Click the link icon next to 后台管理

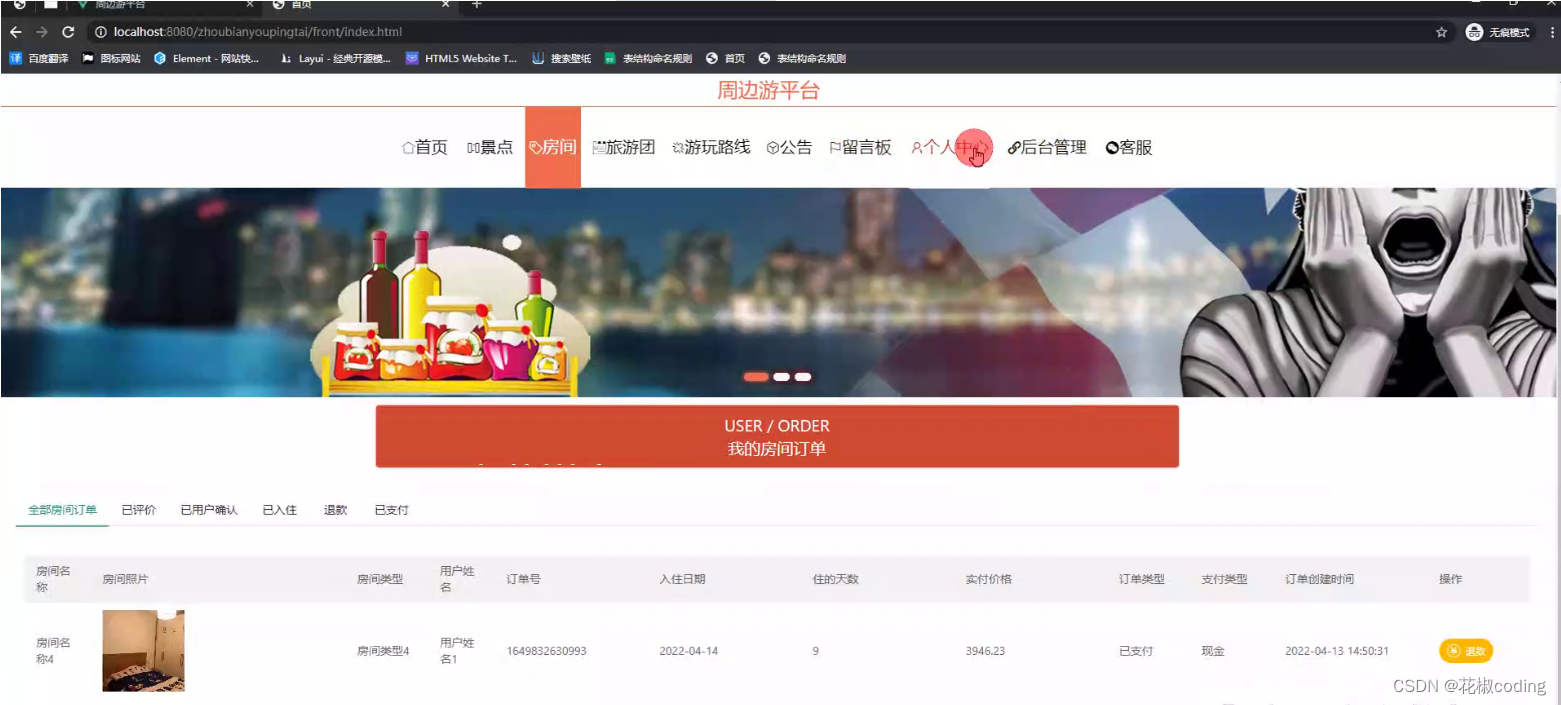(x=1013, y=147)
